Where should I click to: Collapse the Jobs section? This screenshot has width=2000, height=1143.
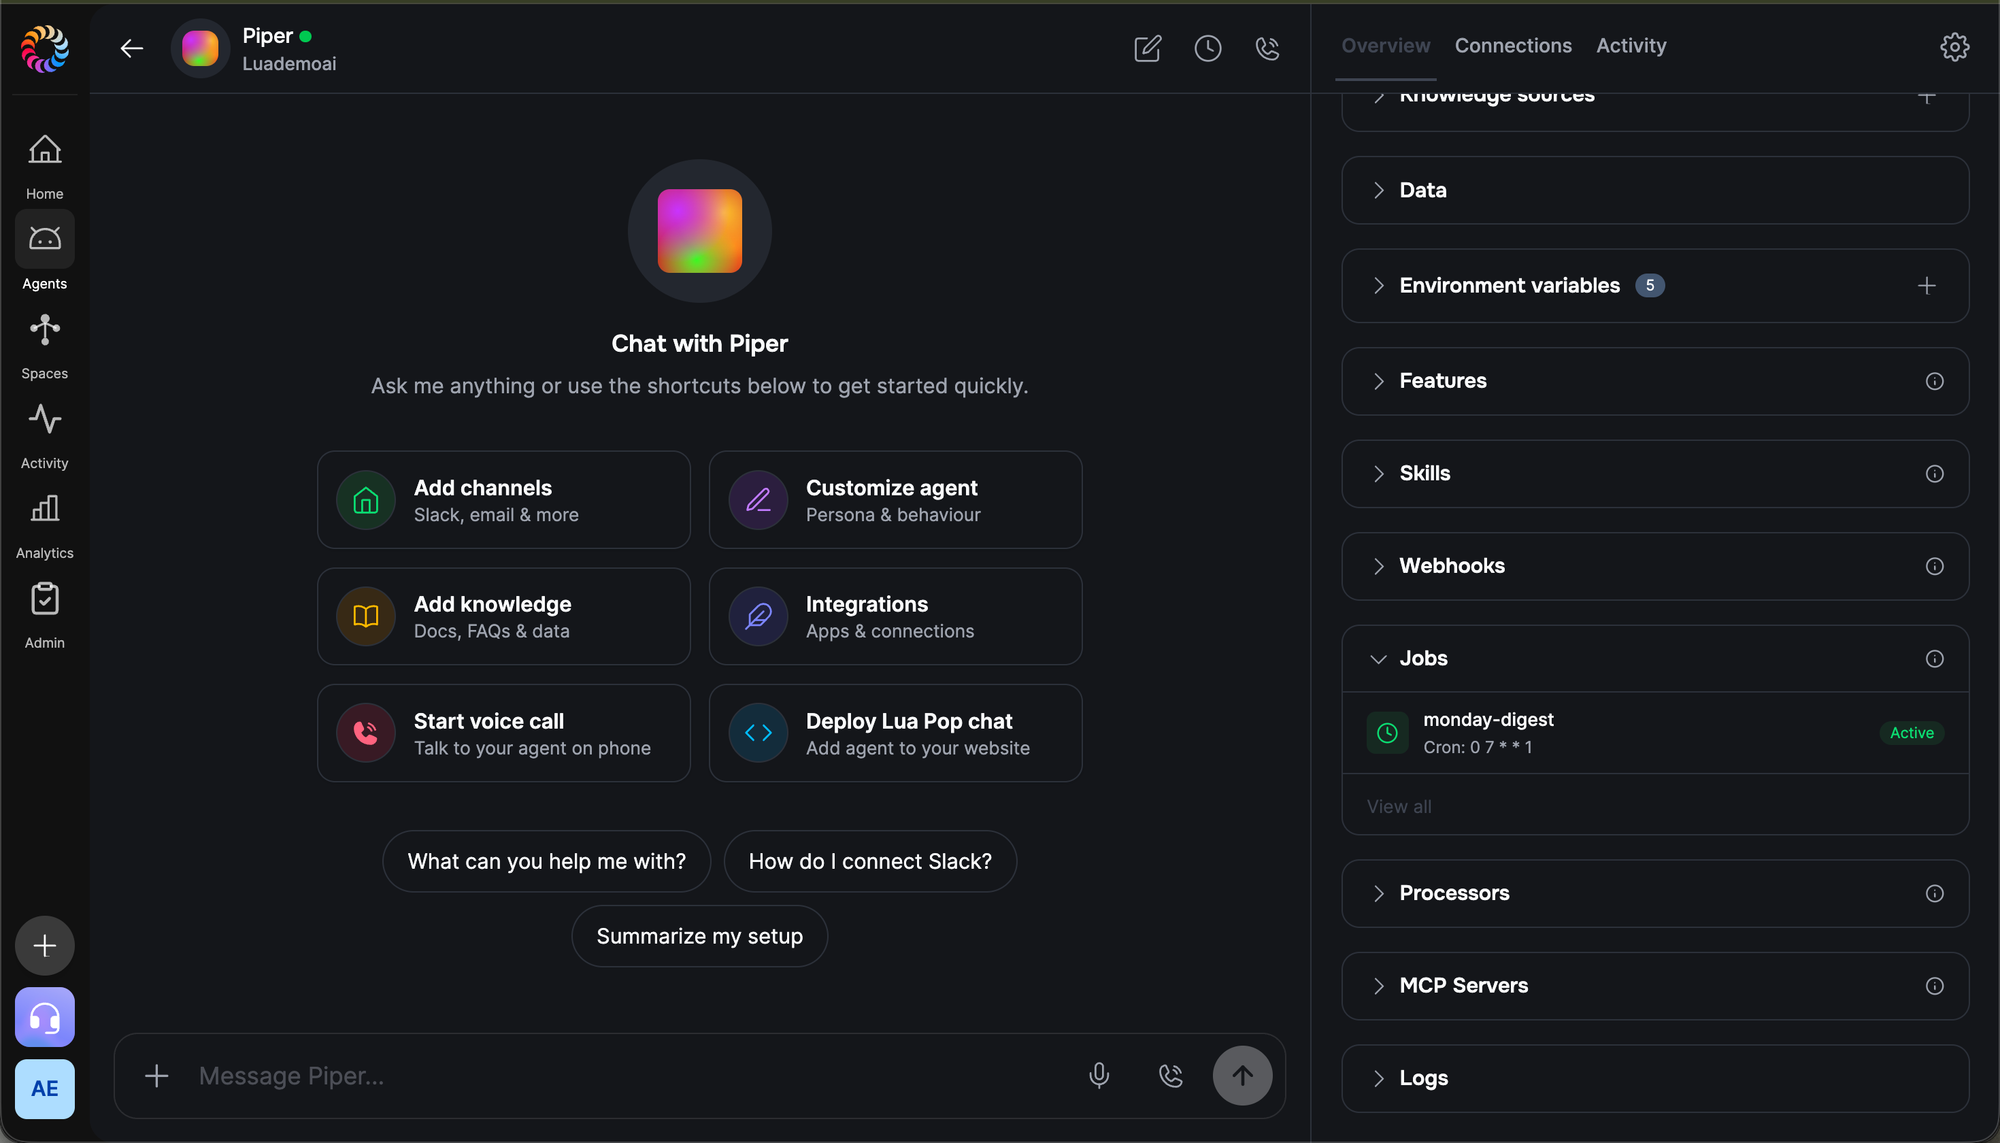click(x=1654, y=658)
